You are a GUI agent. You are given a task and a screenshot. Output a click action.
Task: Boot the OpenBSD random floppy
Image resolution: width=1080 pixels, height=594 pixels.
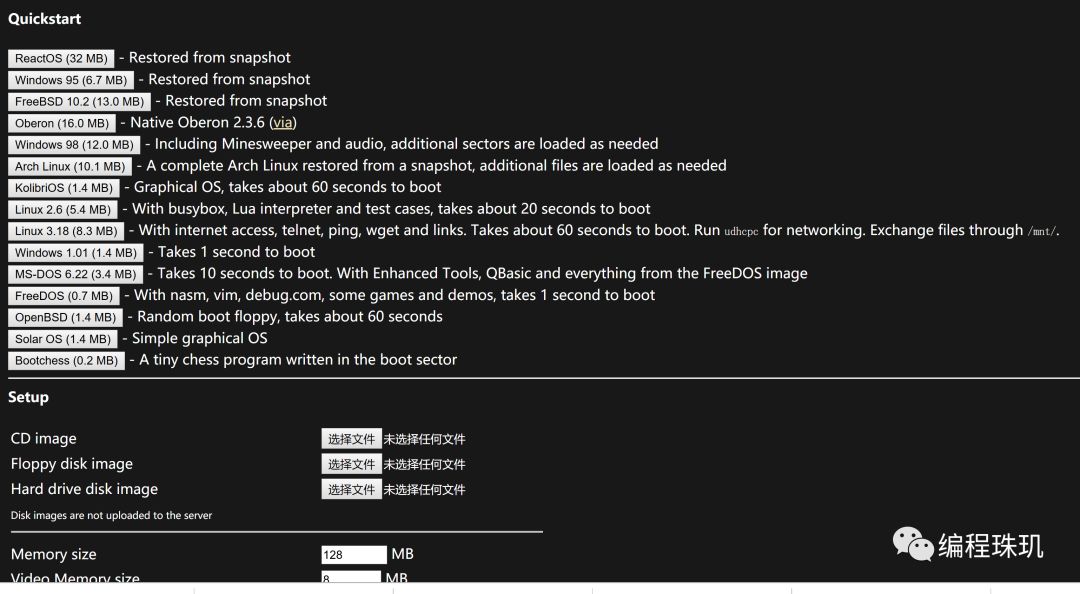click(64, 317)
